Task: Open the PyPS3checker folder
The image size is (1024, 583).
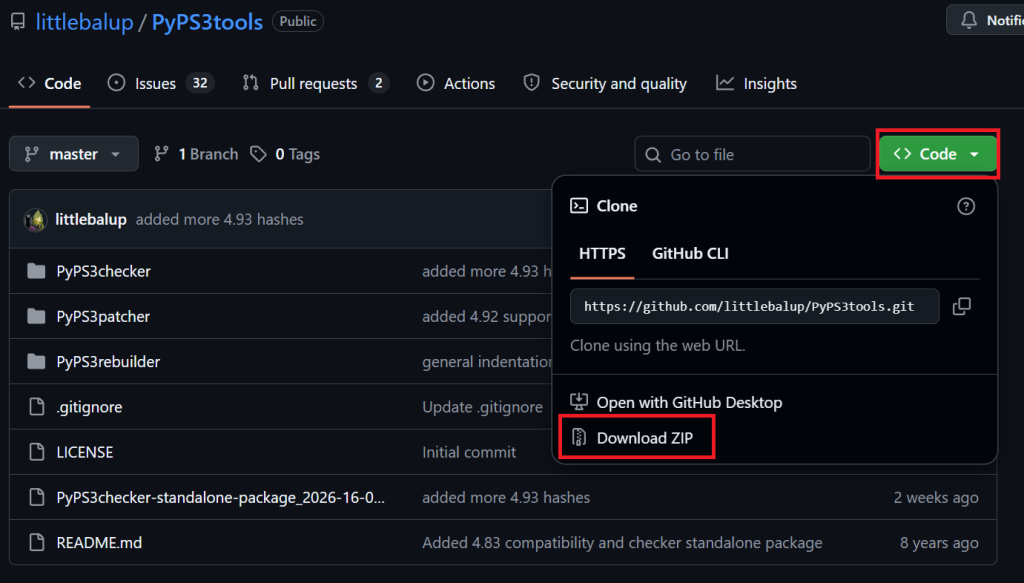Action: pos(103,271)
